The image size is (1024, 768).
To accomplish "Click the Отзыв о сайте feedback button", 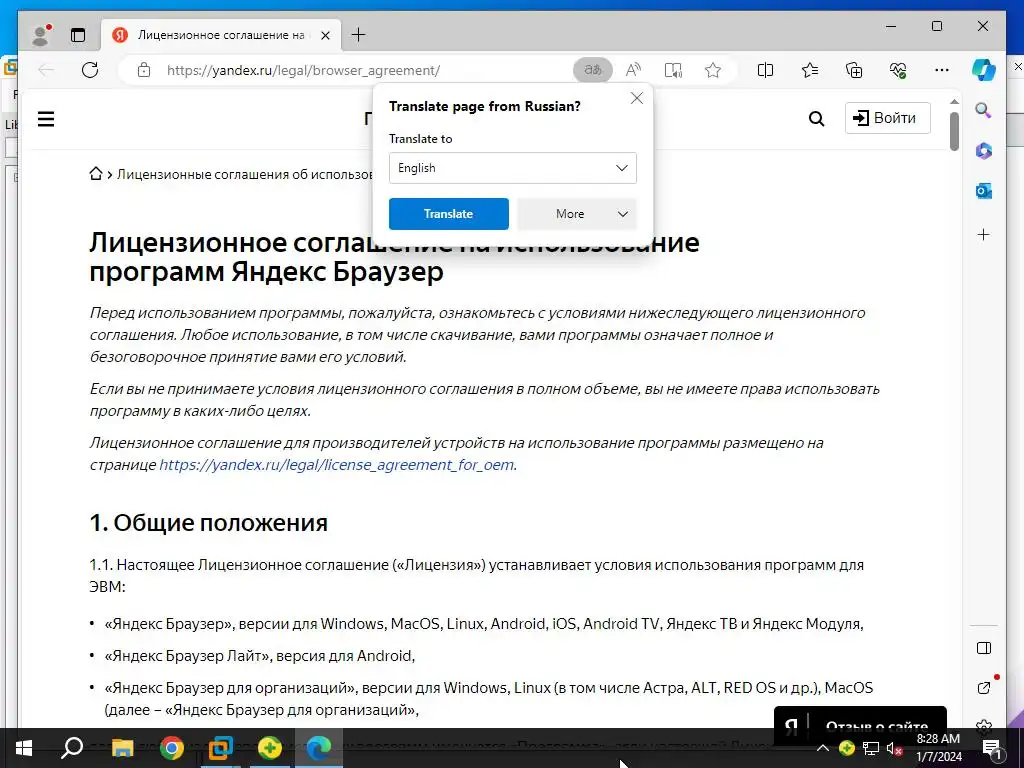I will [x=860, y=725].
